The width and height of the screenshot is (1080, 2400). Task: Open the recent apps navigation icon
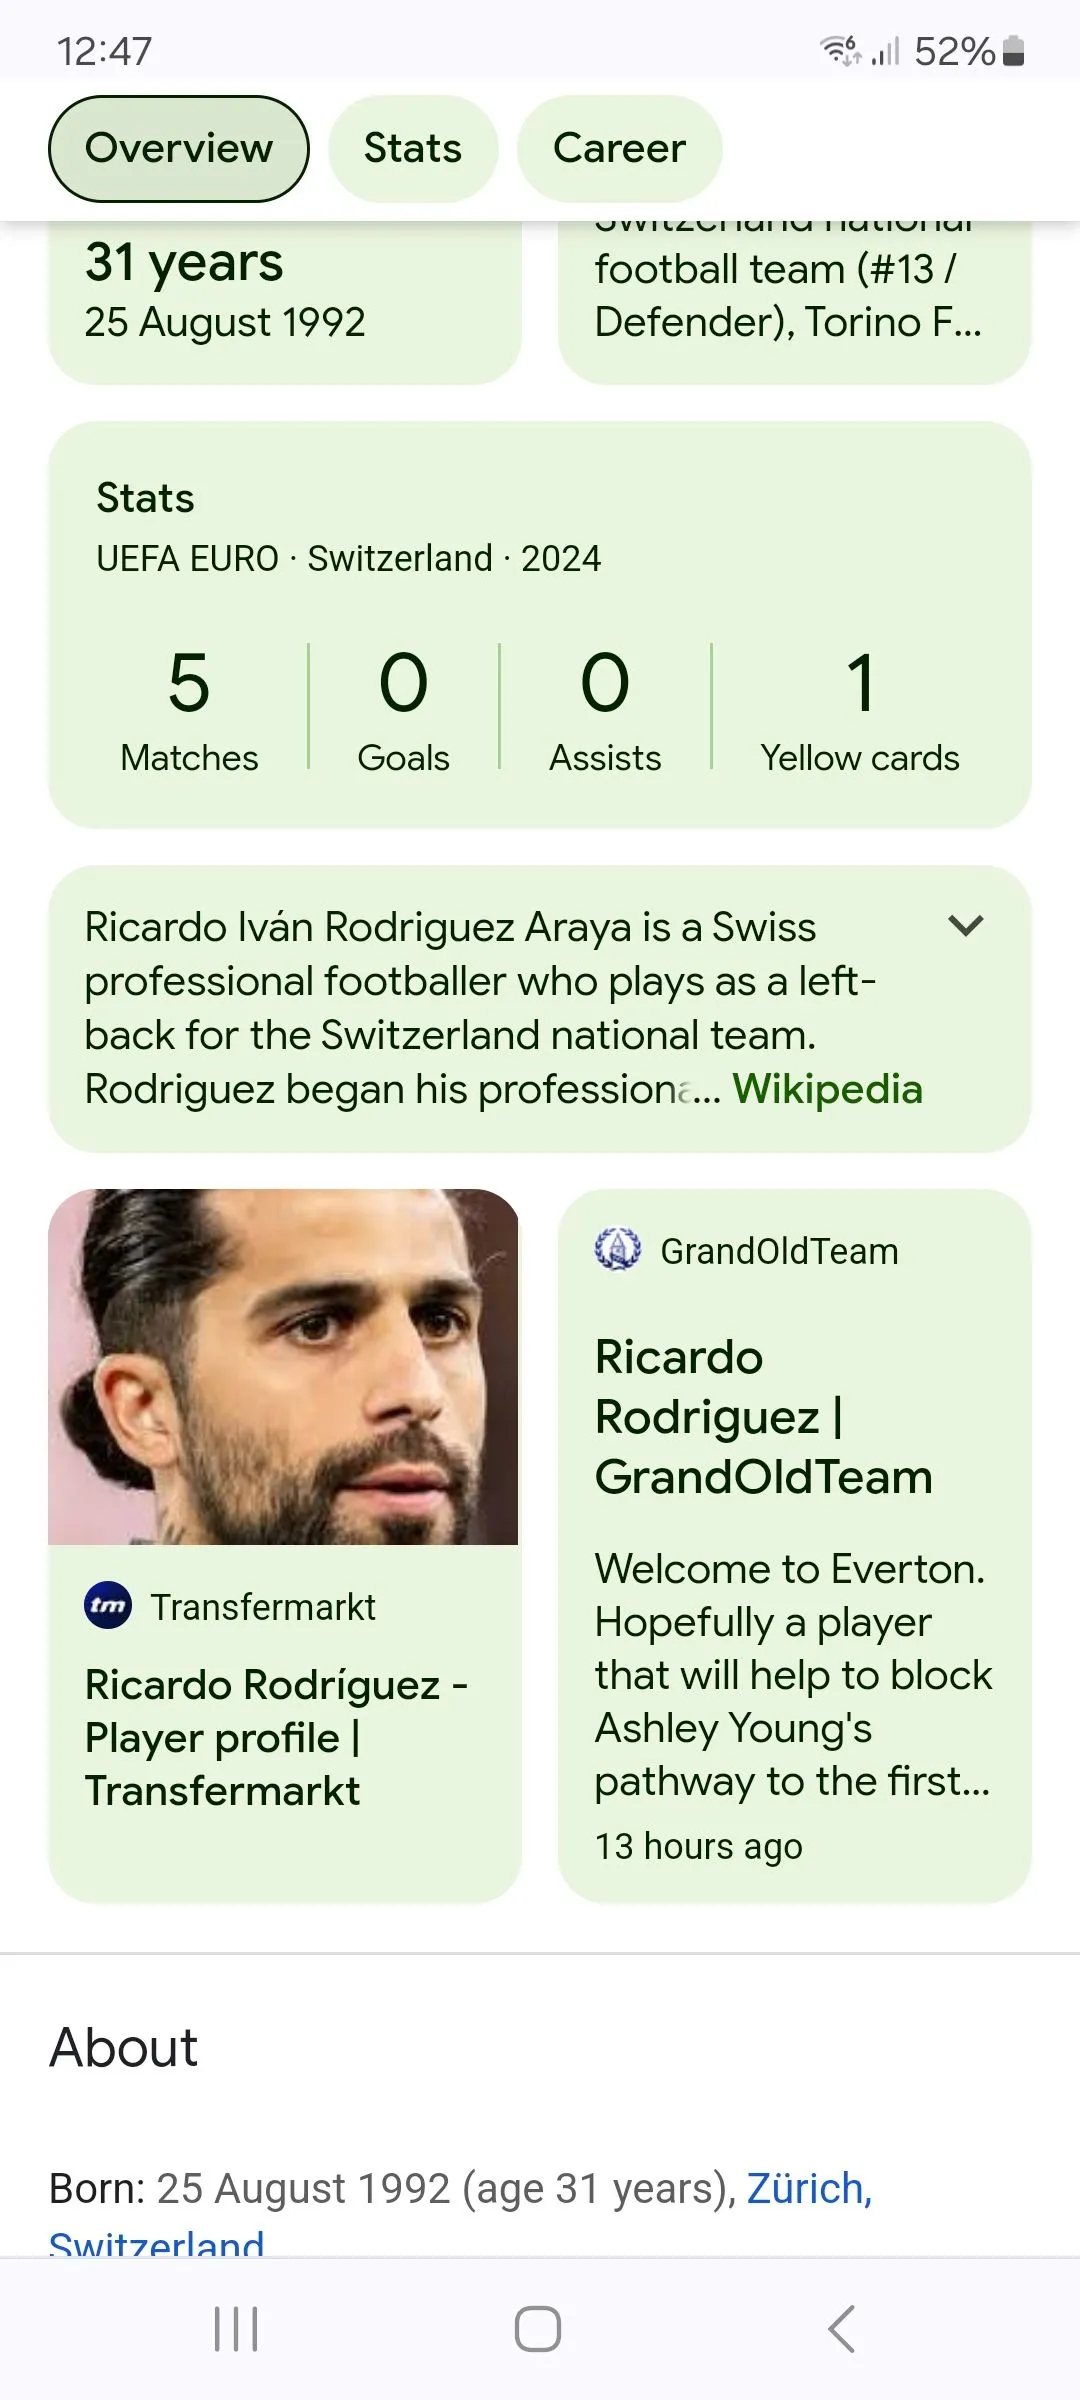[x=237, y=2328]
